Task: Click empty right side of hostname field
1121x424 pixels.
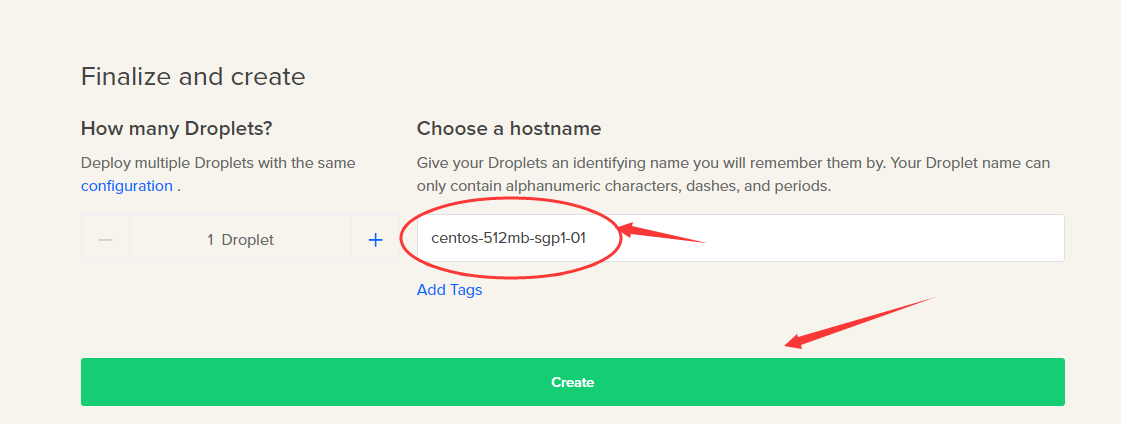Action: click(x=894, y=238)
